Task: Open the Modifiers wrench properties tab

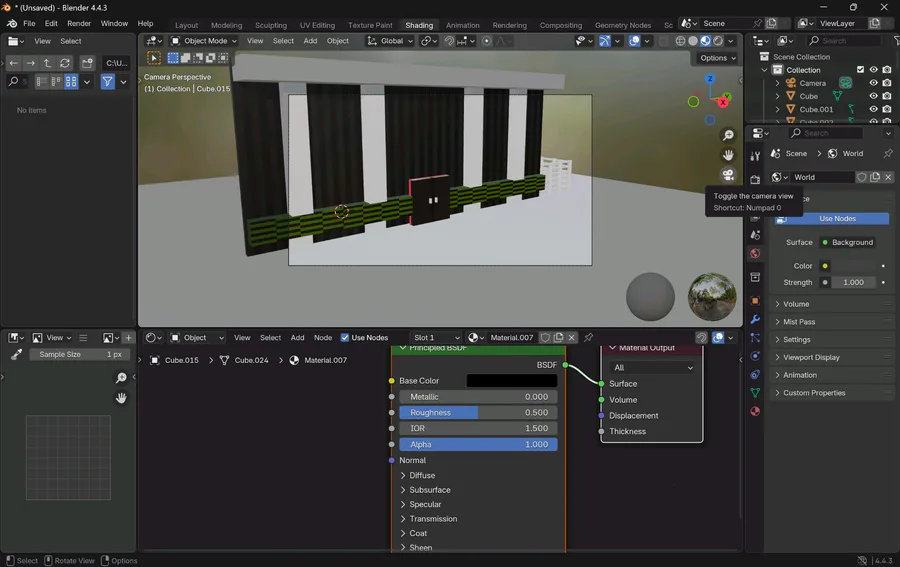Action: click(755, 319)
